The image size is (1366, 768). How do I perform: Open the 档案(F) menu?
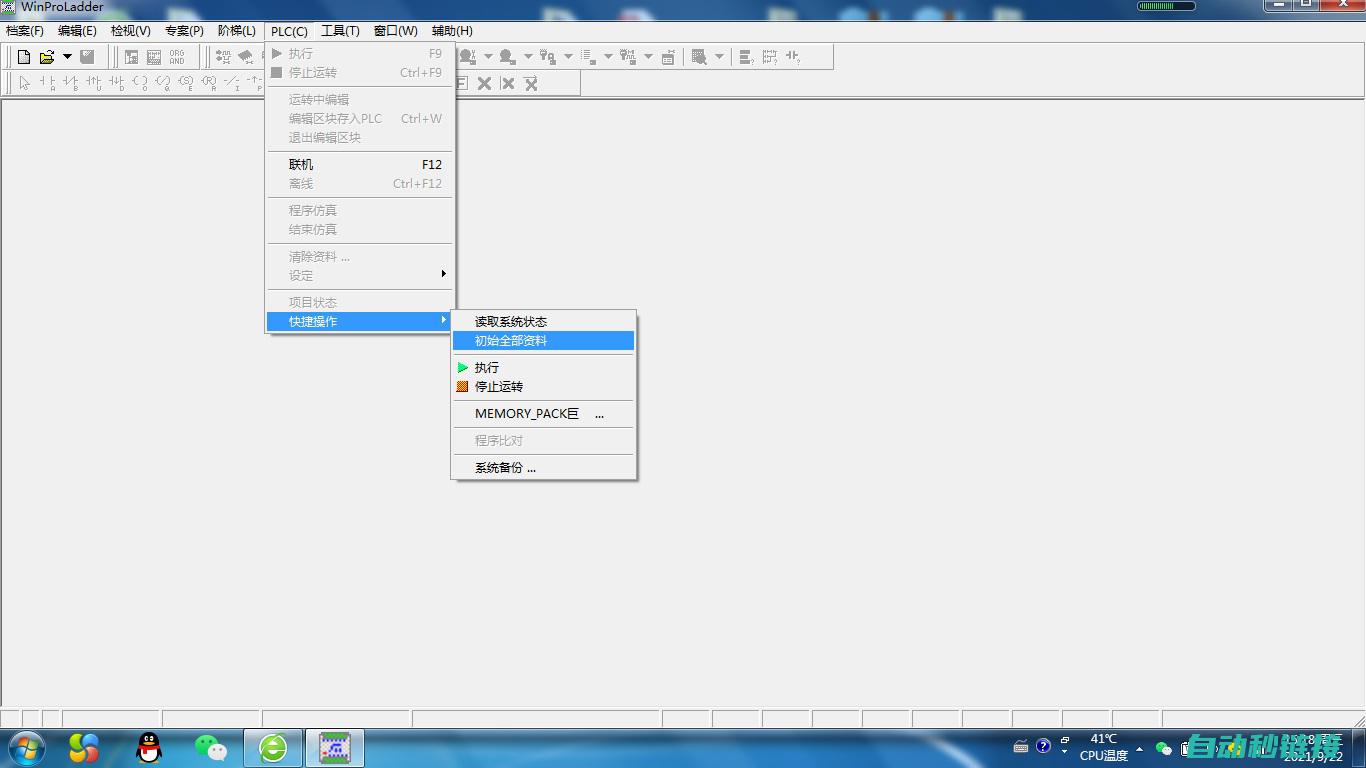25,31
